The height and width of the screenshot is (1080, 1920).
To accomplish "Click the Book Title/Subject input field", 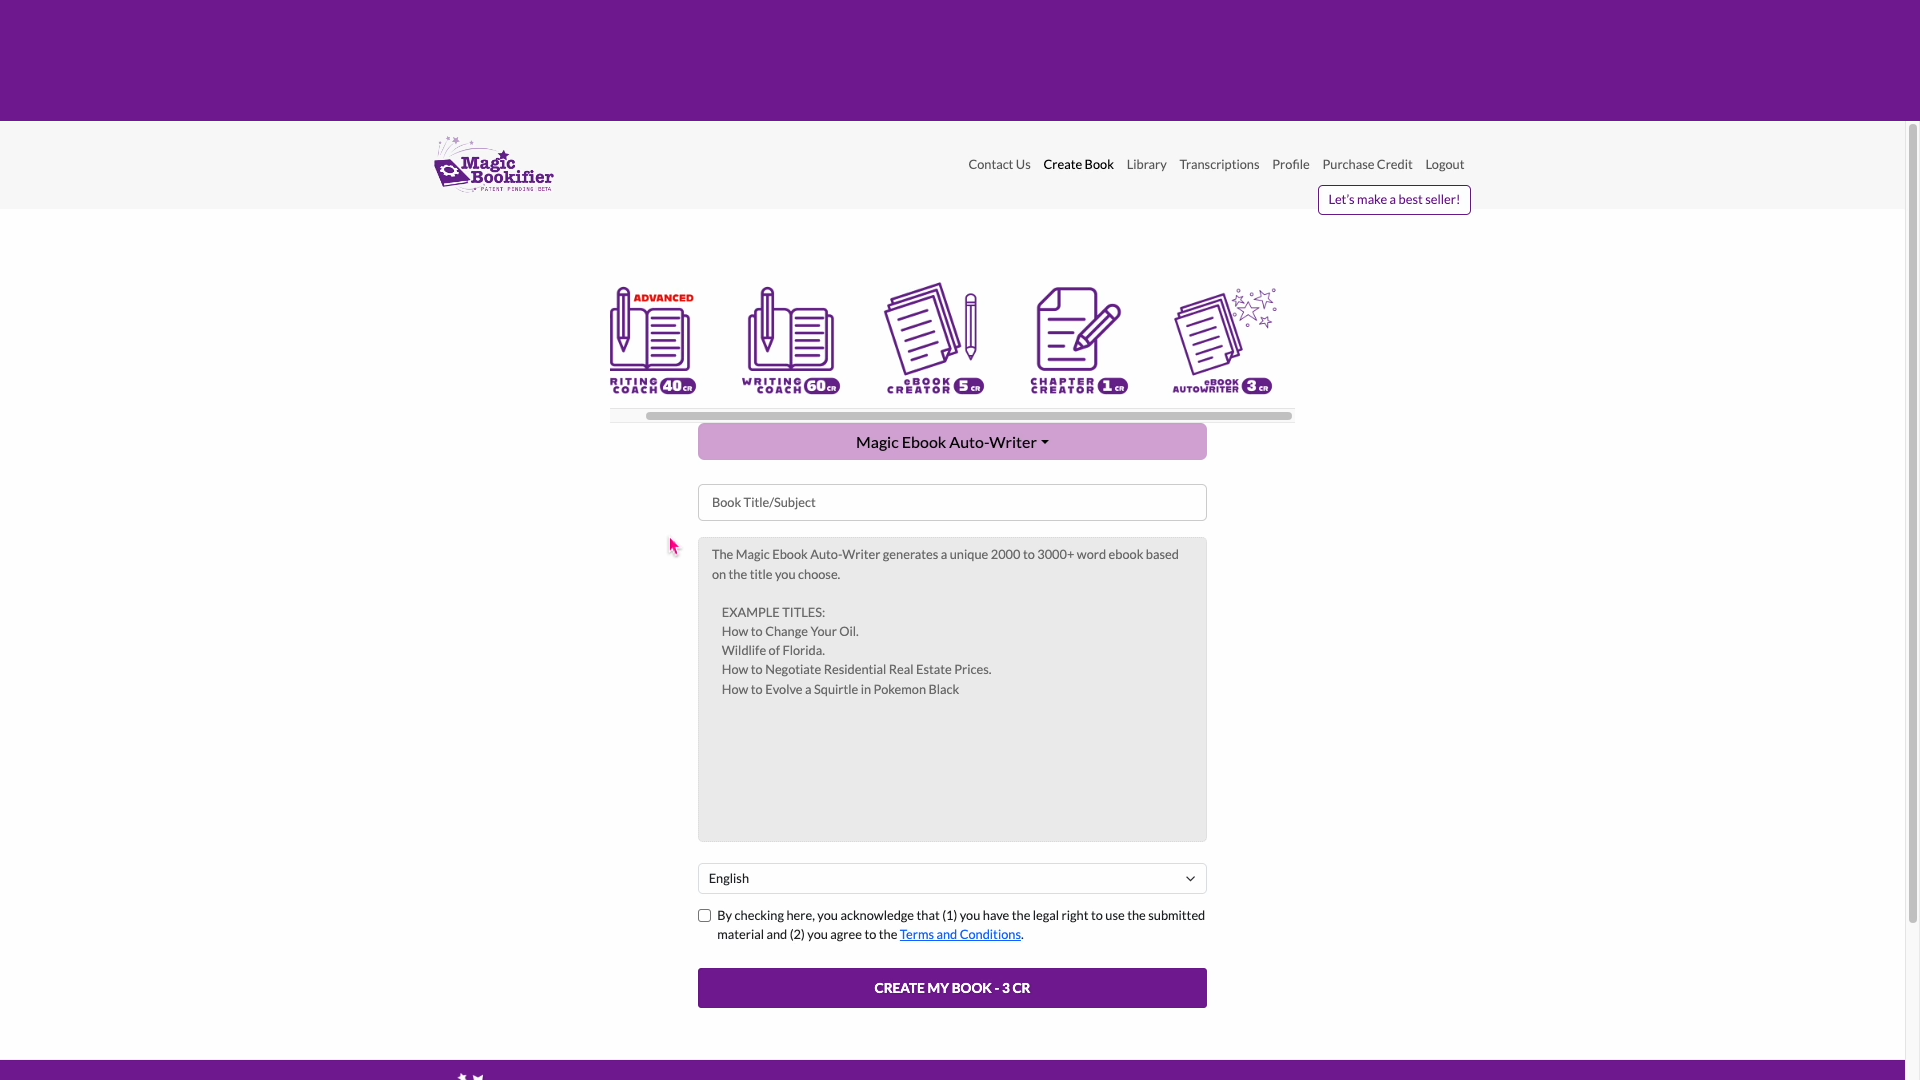I will tap(951, 501).
